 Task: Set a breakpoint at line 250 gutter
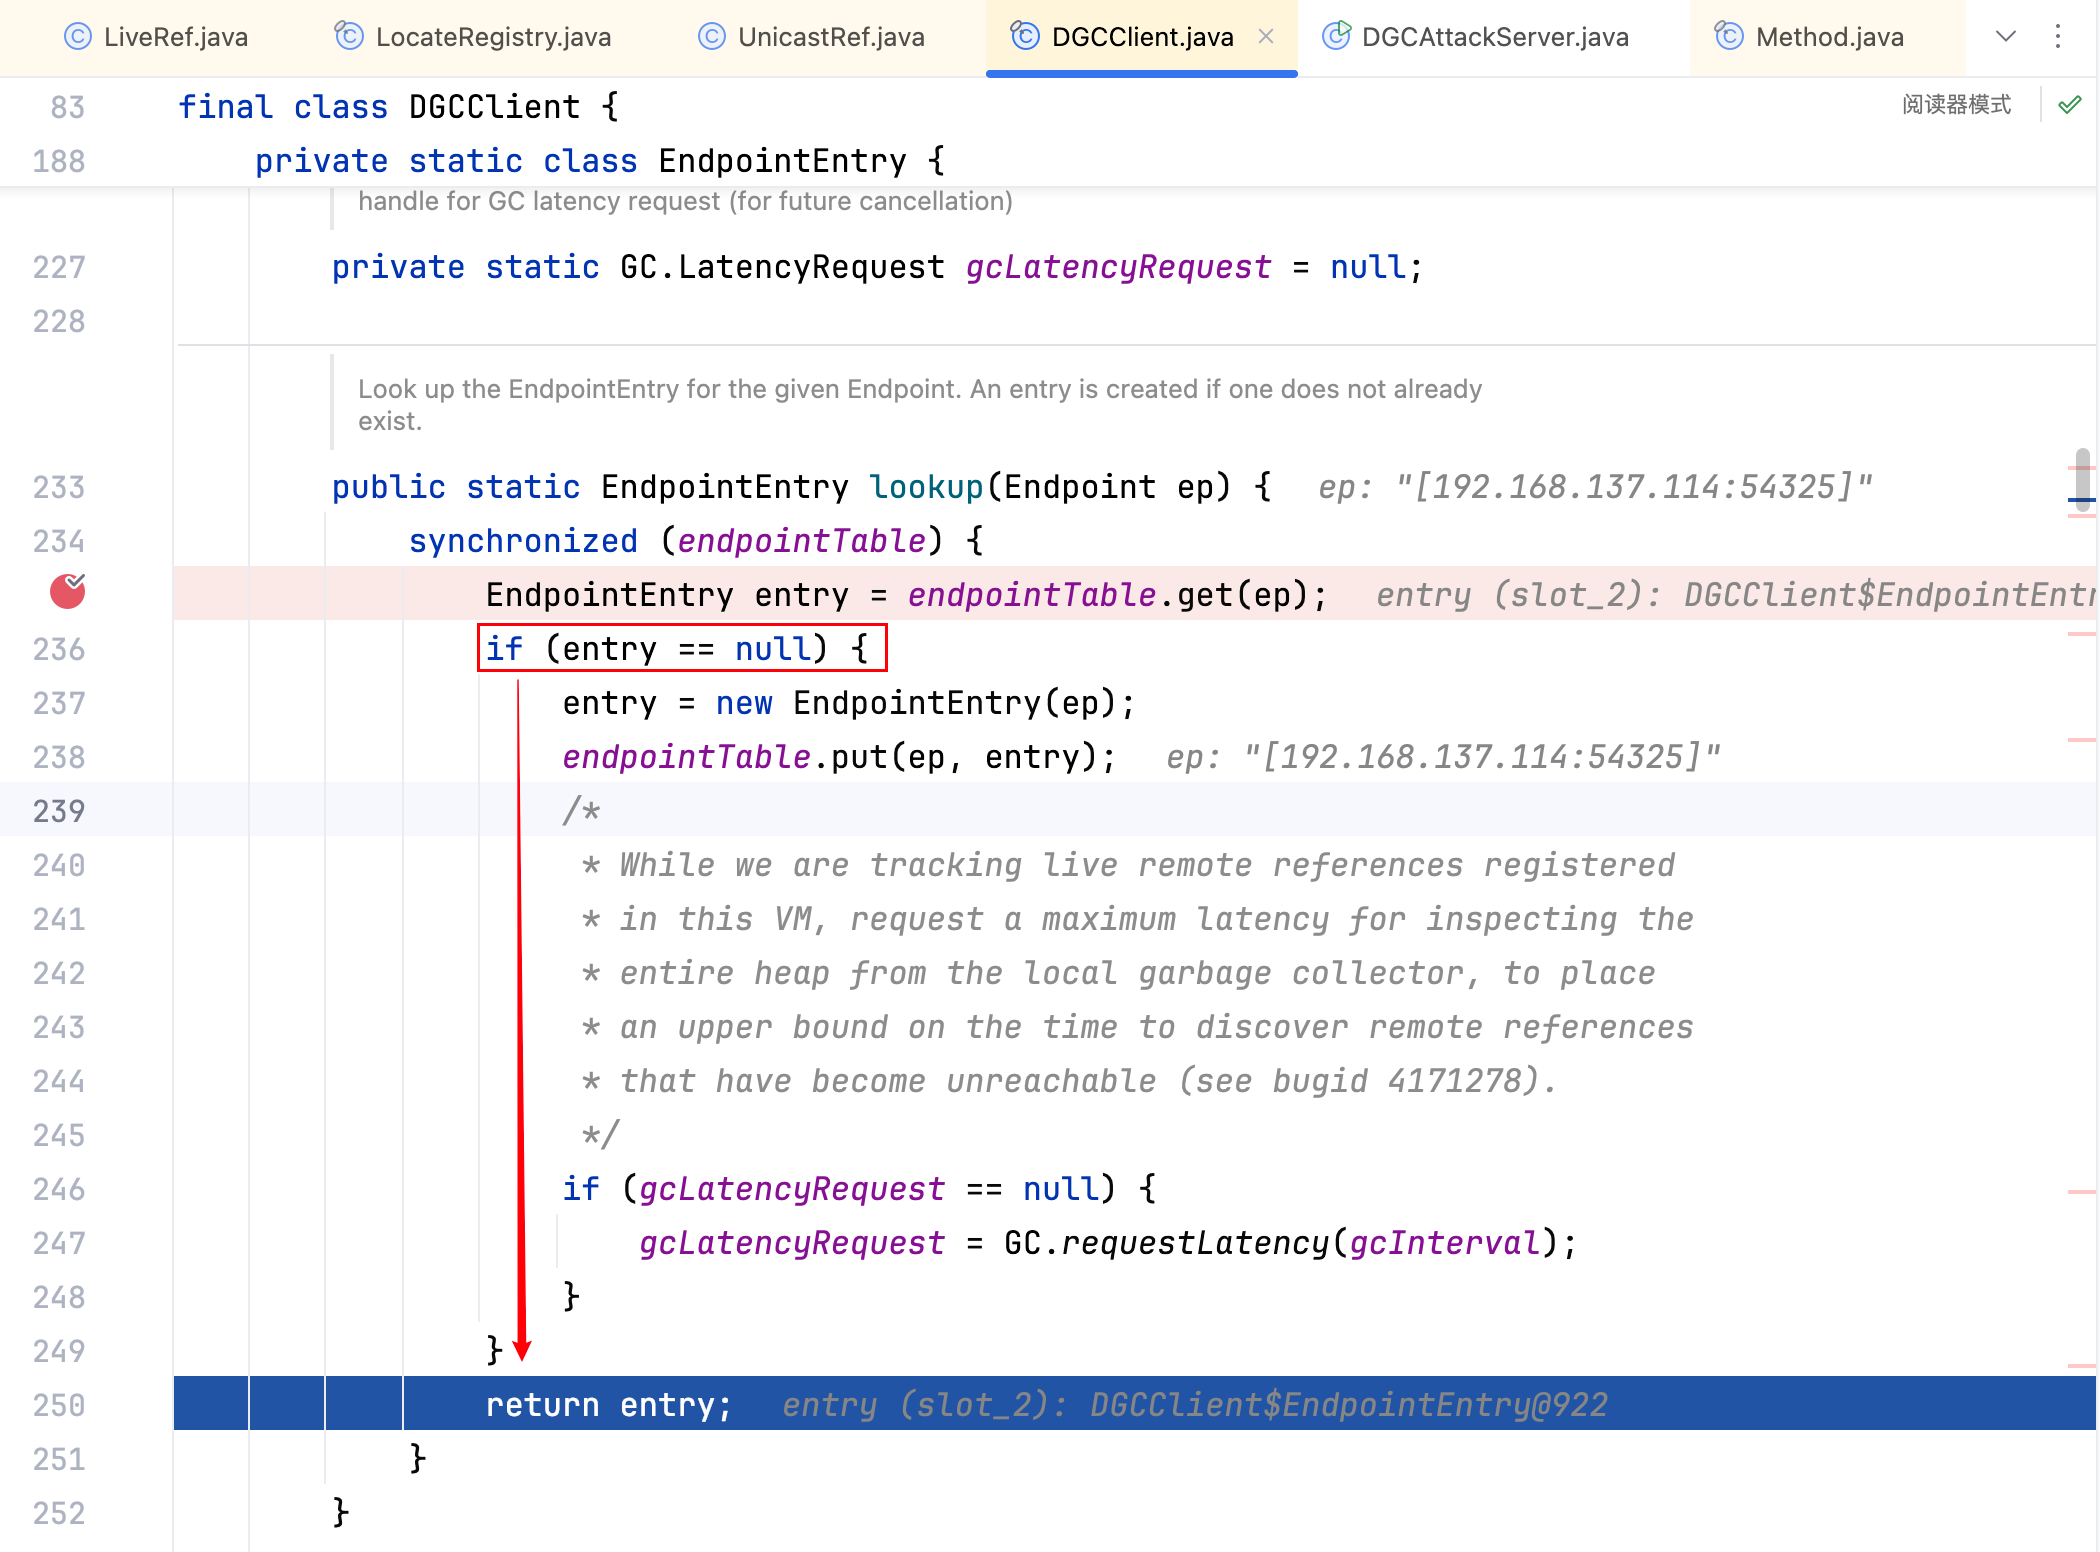(x=59, y=1405)
